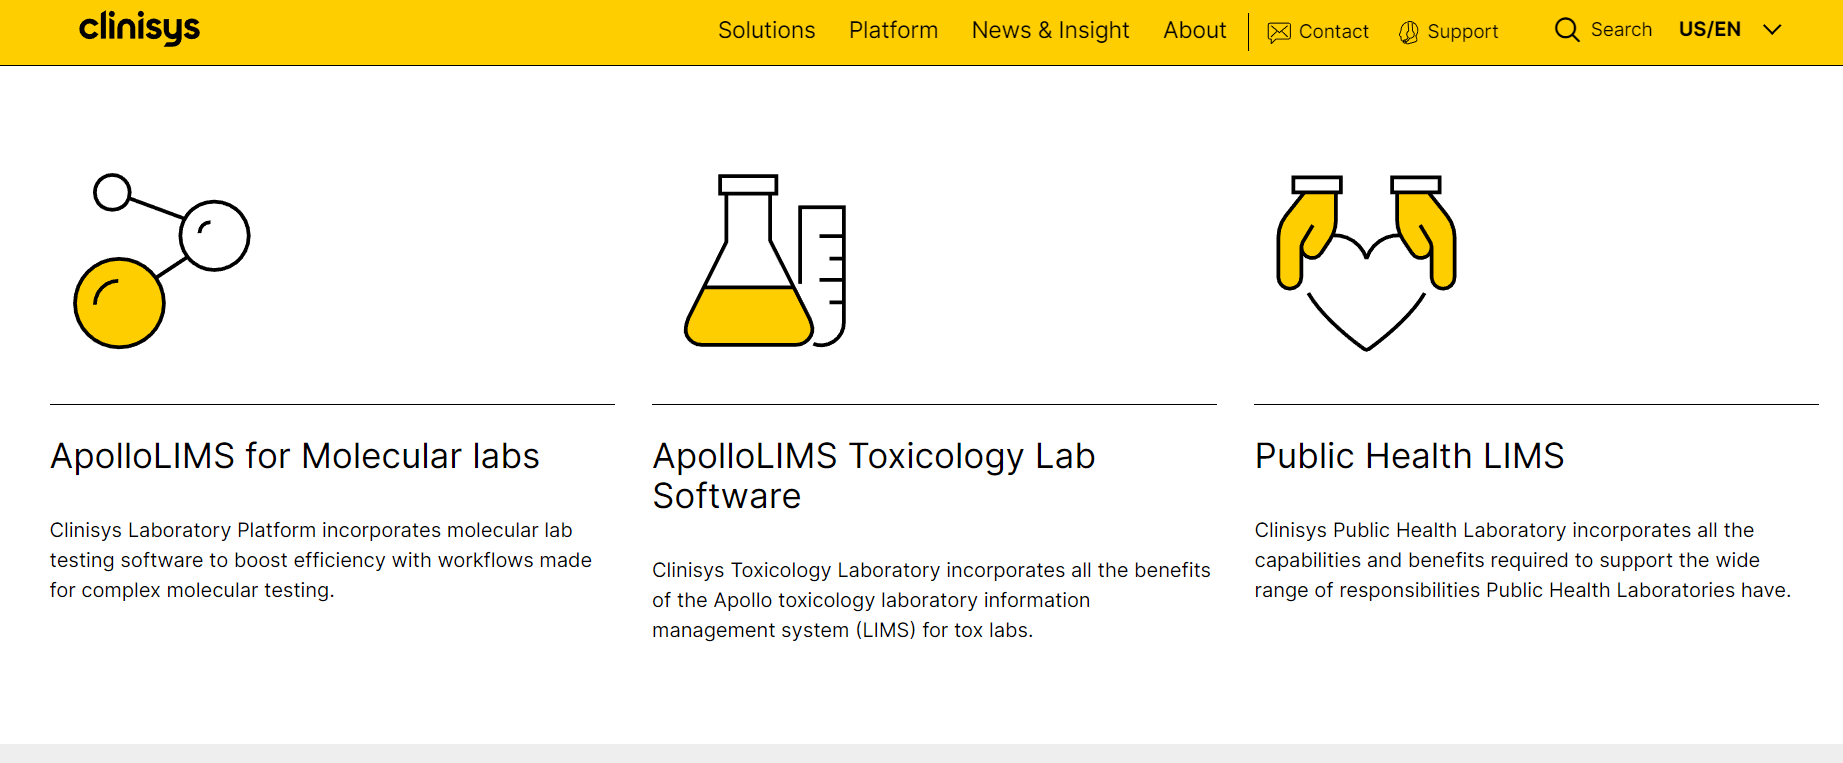The width and height of the screenshot is (1843, 763).
Task: Open Public Health LIMS heading
Action: pos(1409,456)
